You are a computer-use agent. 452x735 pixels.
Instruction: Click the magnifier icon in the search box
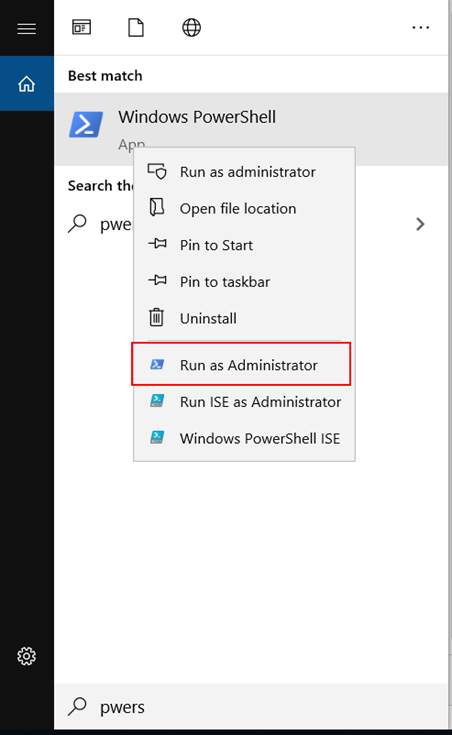tap(77, 706)
